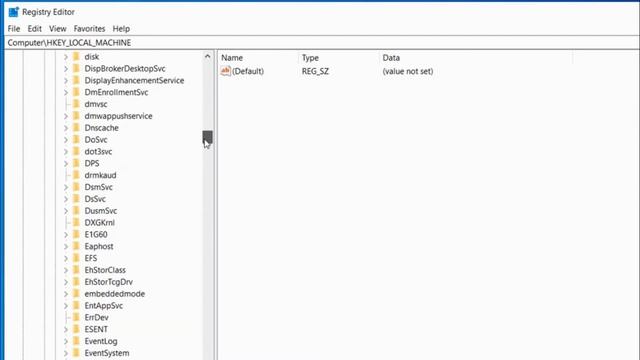
Task: Click the DoSvc folder icon
Action: pyautogui.click(x=76, y=140)
